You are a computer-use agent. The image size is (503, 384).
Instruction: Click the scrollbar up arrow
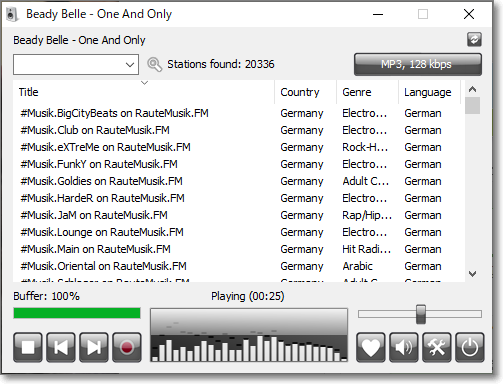click(472, 89)
